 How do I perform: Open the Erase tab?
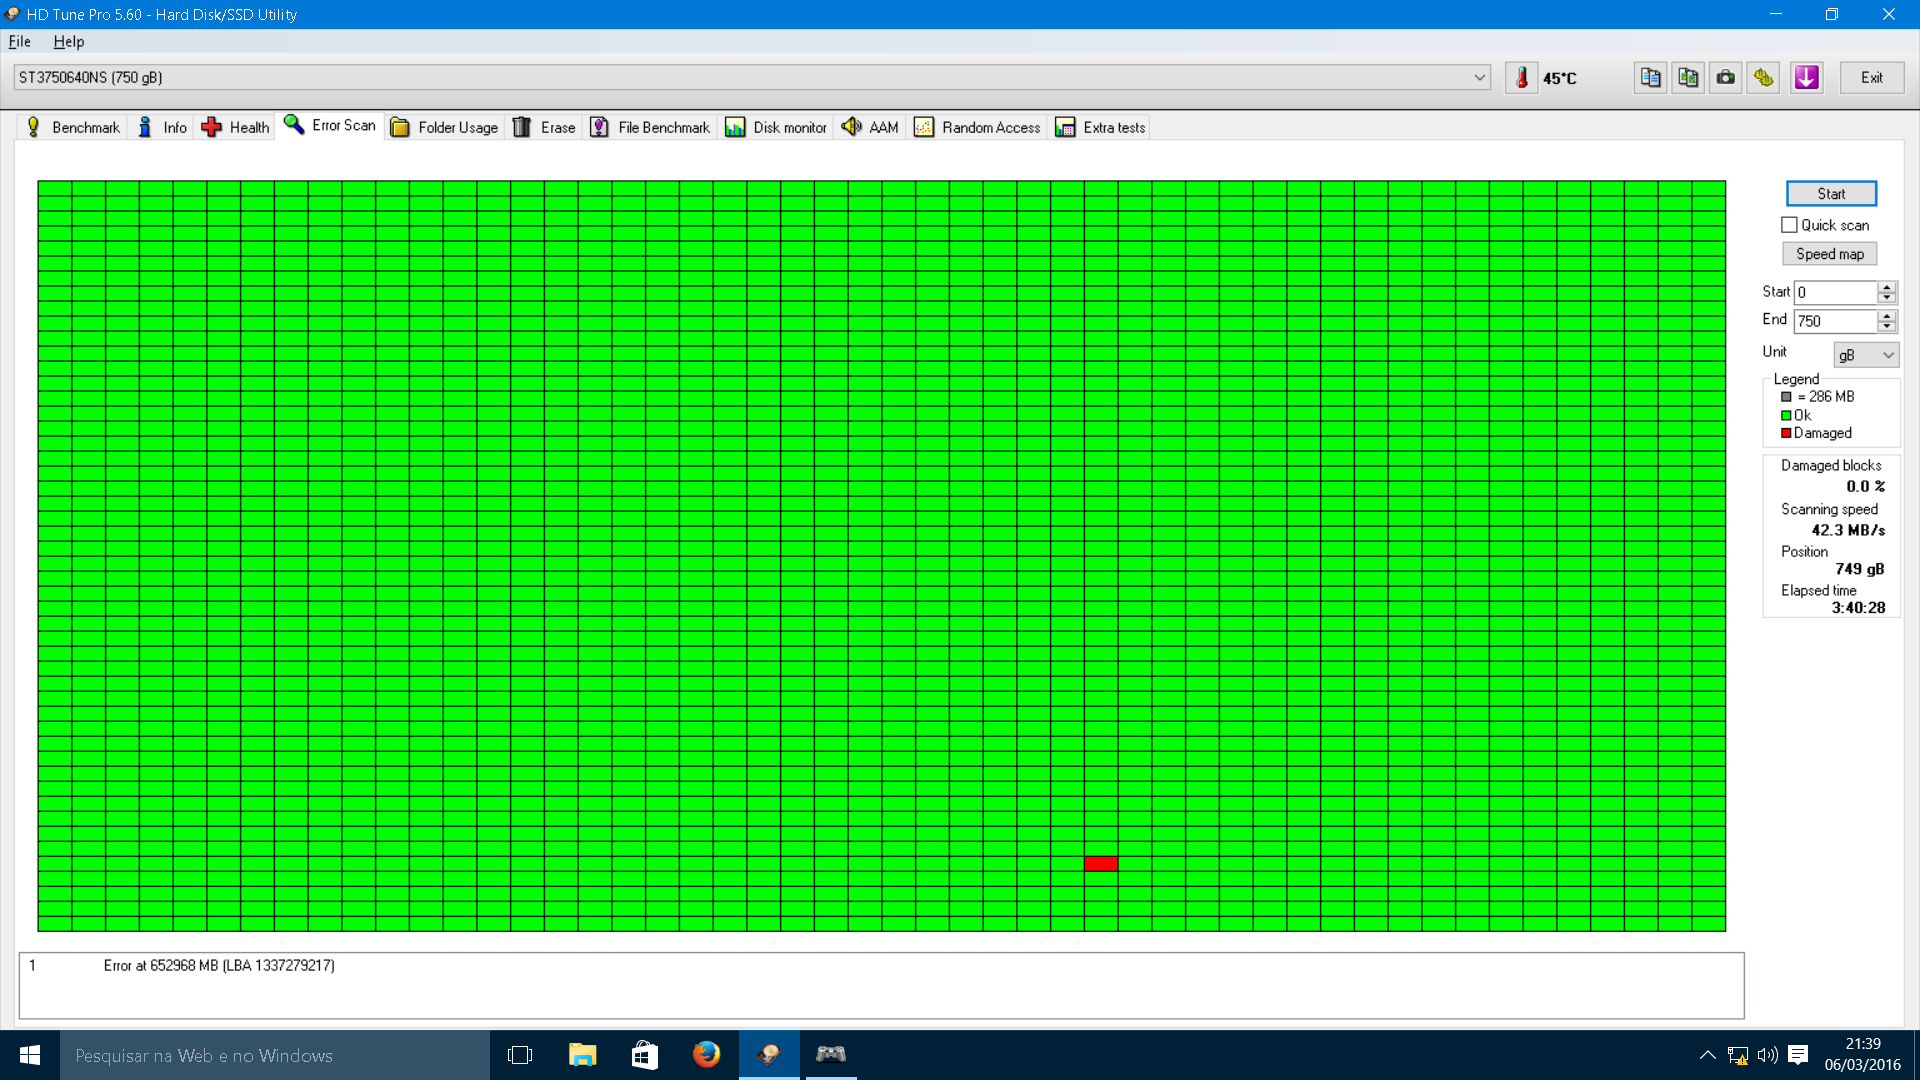click(545, 127)
